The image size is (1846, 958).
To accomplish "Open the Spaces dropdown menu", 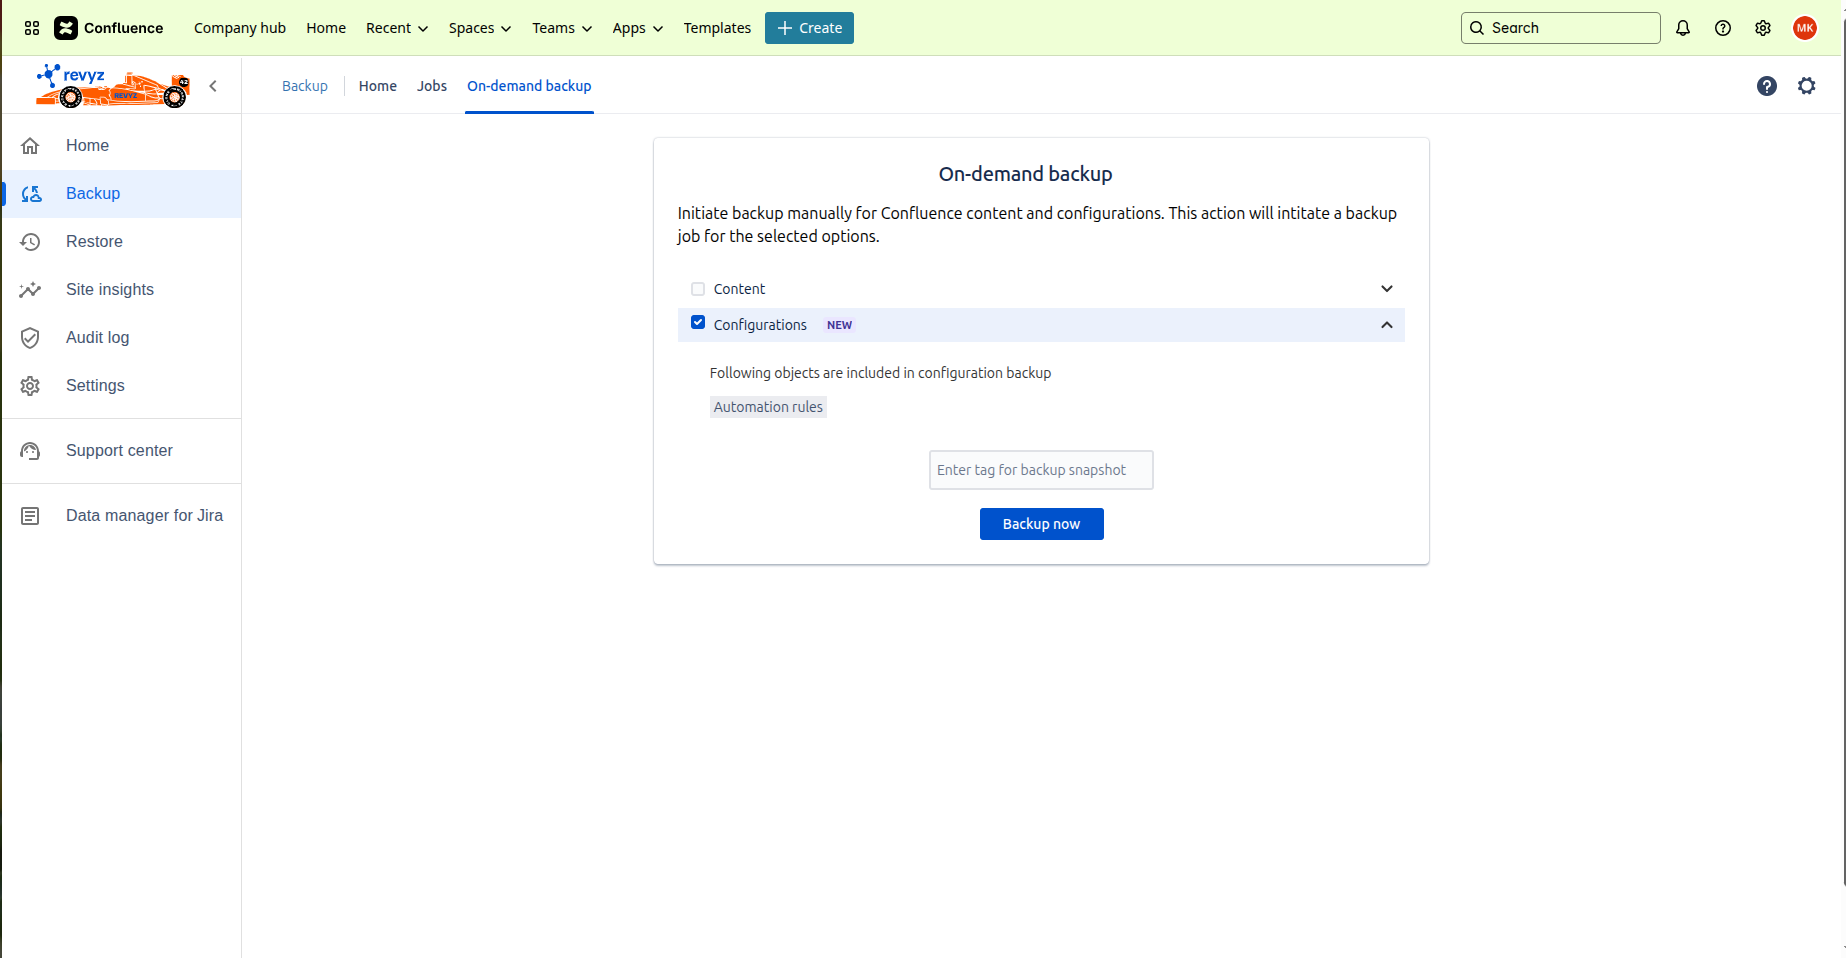I will (479, 28).
